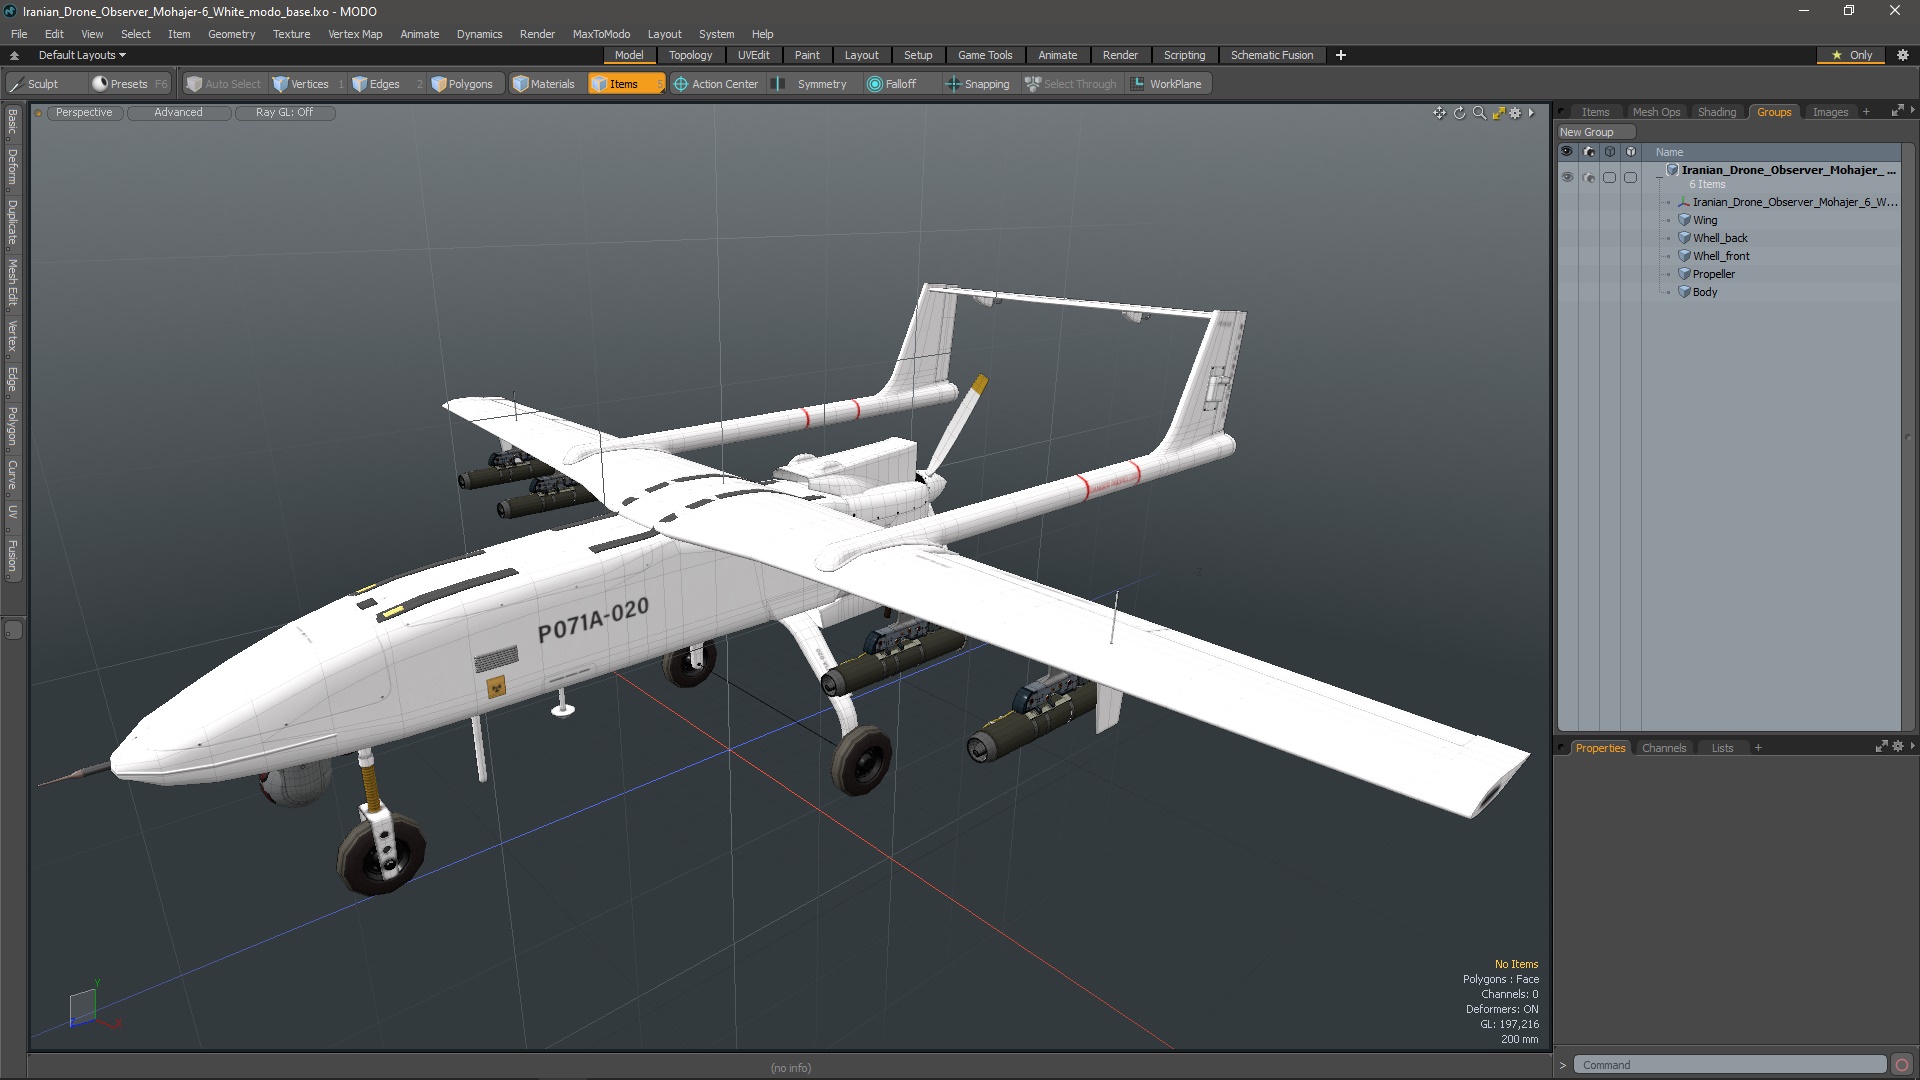This screenshot has width=1920, height=1080.
Task: Open the viewport arrow flyout menu
Action: click(x=1531, y=113)
